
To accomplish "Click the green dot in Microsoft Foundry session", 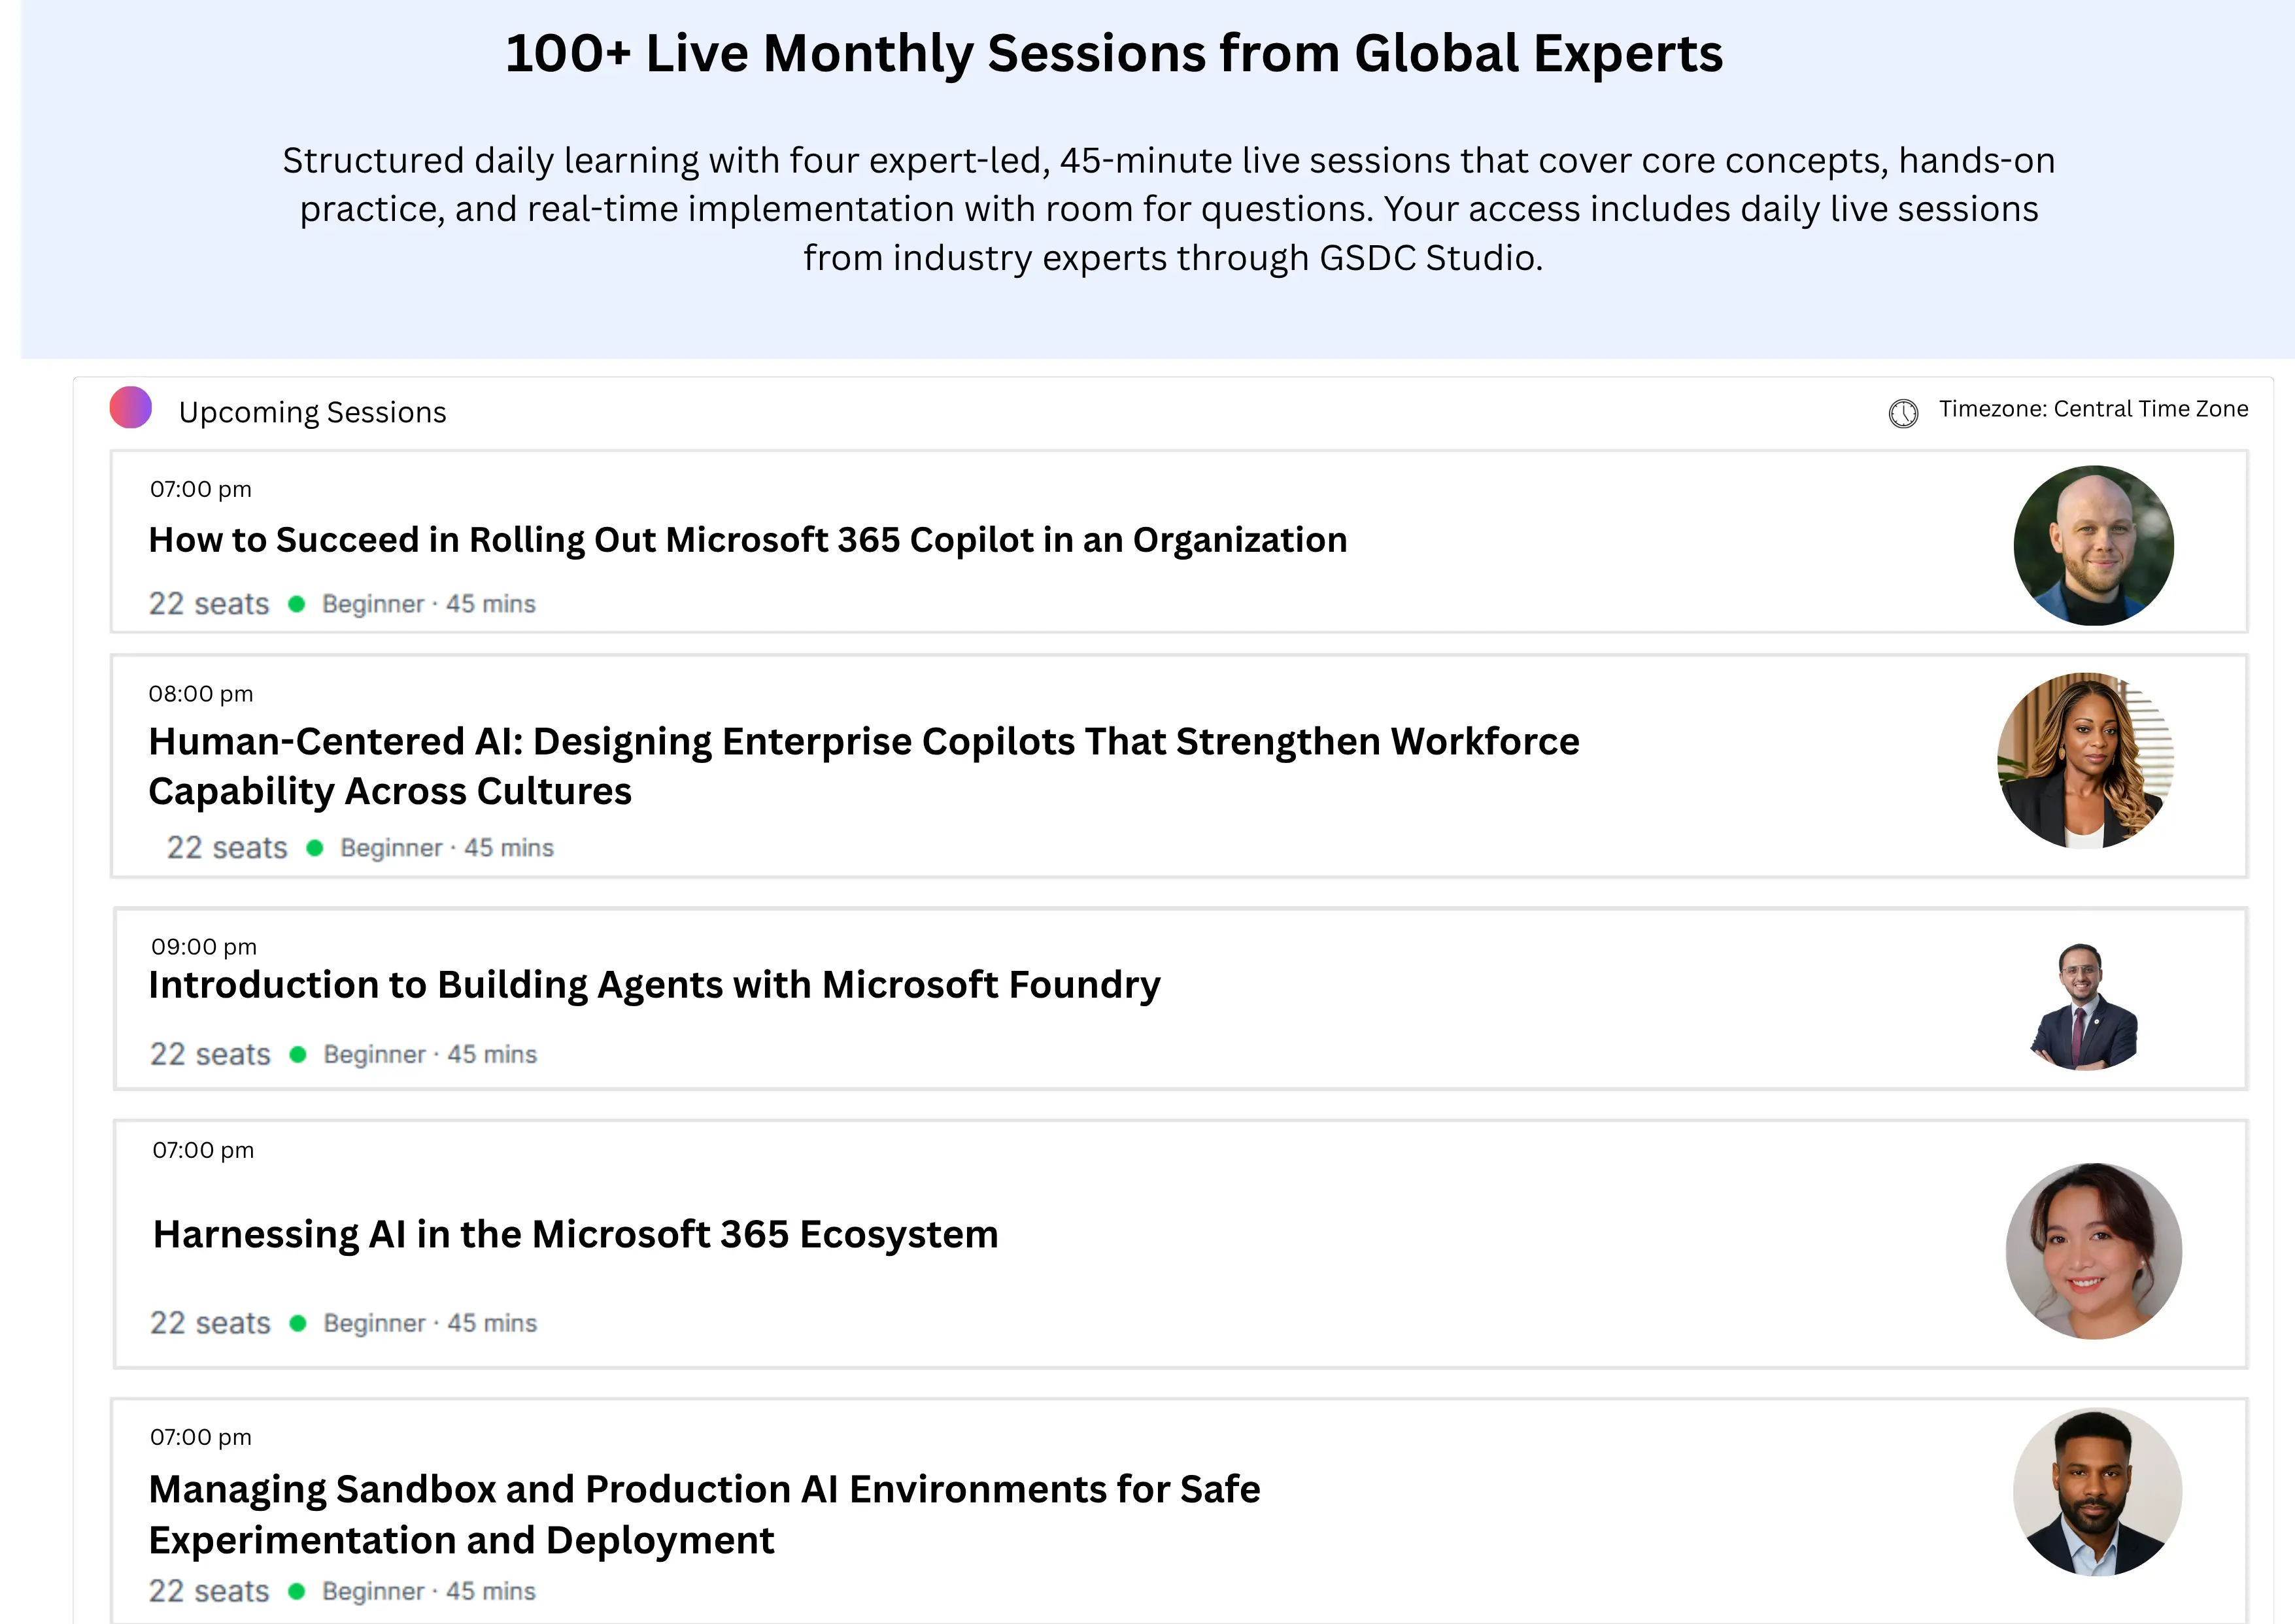I will 297,1055.
